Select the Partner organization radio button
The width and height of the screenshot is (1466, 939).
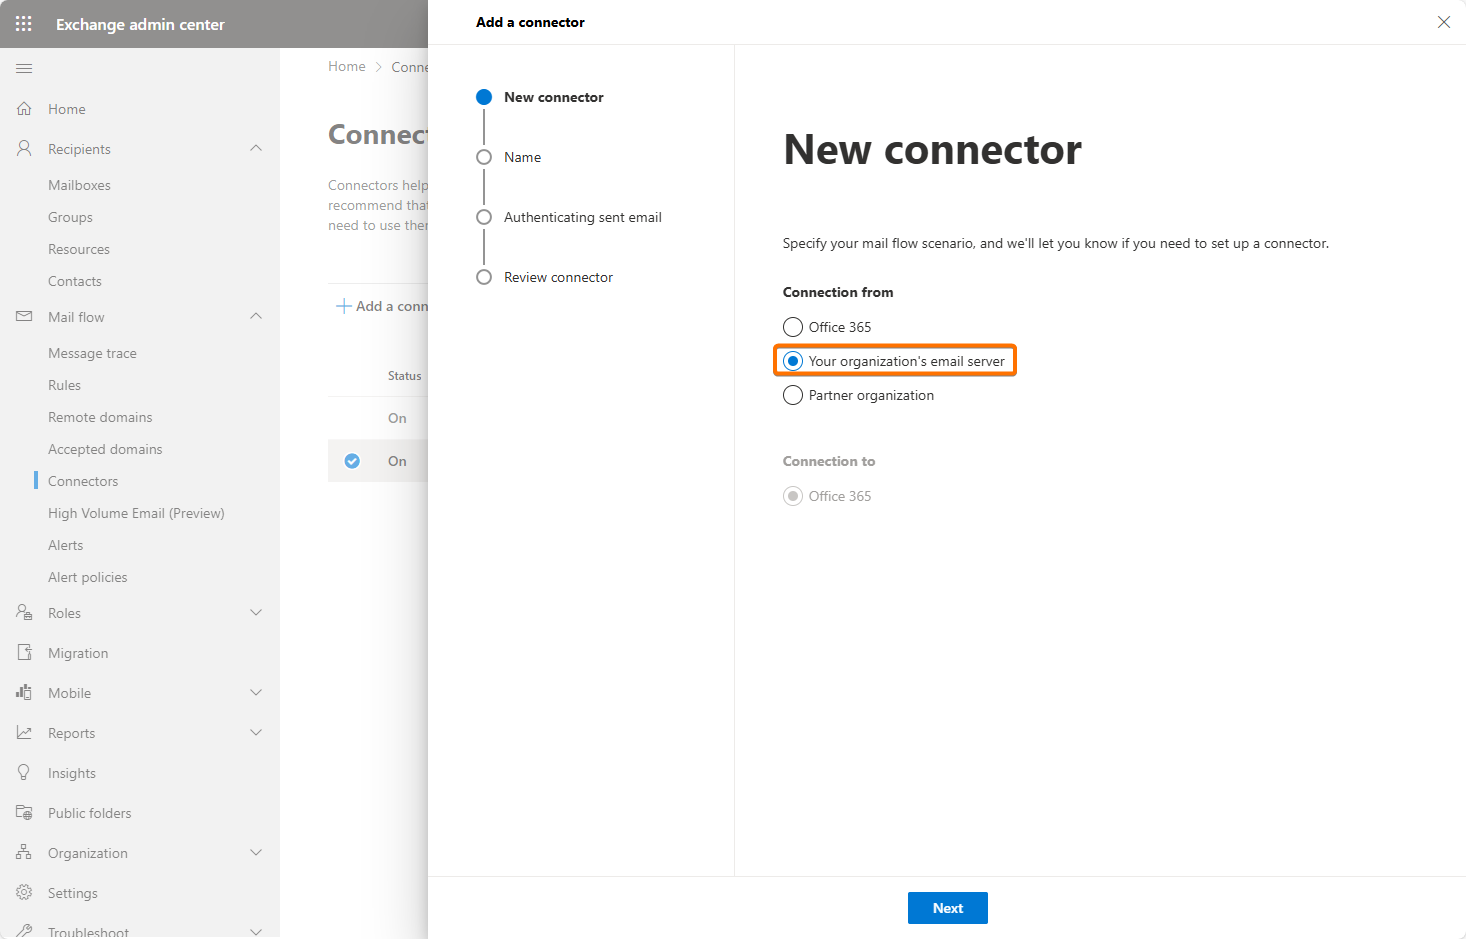(x=793, y=395)
